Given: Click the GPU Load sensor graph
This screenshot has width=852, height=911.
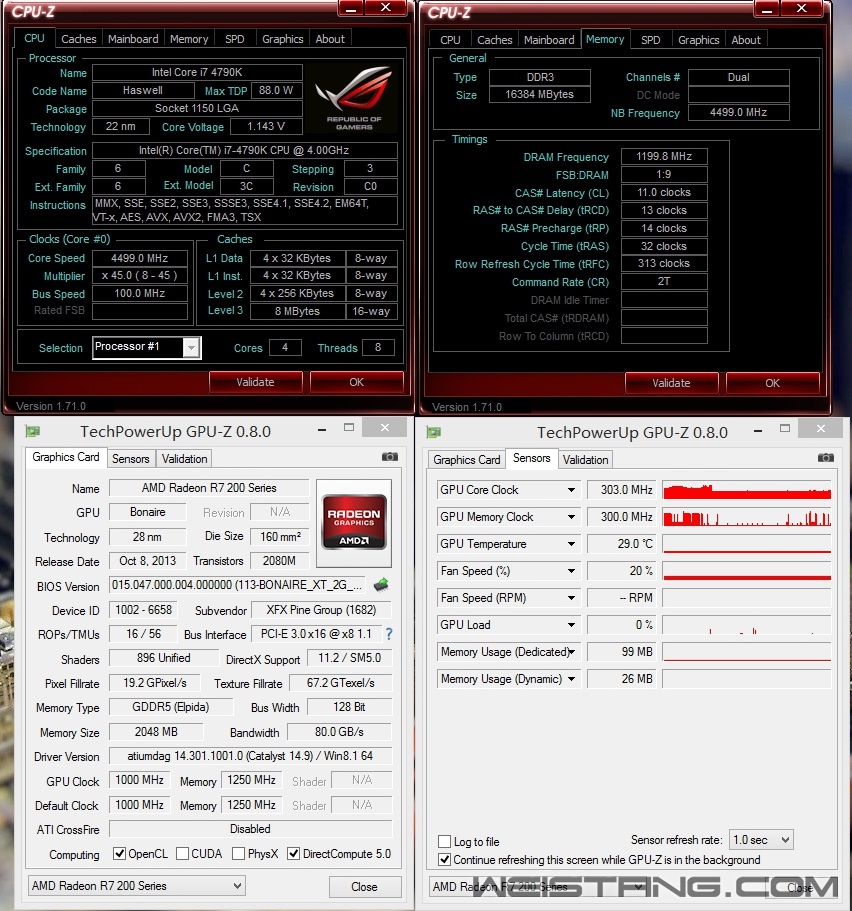Looking at the screenshot, I should click(x=747, y=625).
